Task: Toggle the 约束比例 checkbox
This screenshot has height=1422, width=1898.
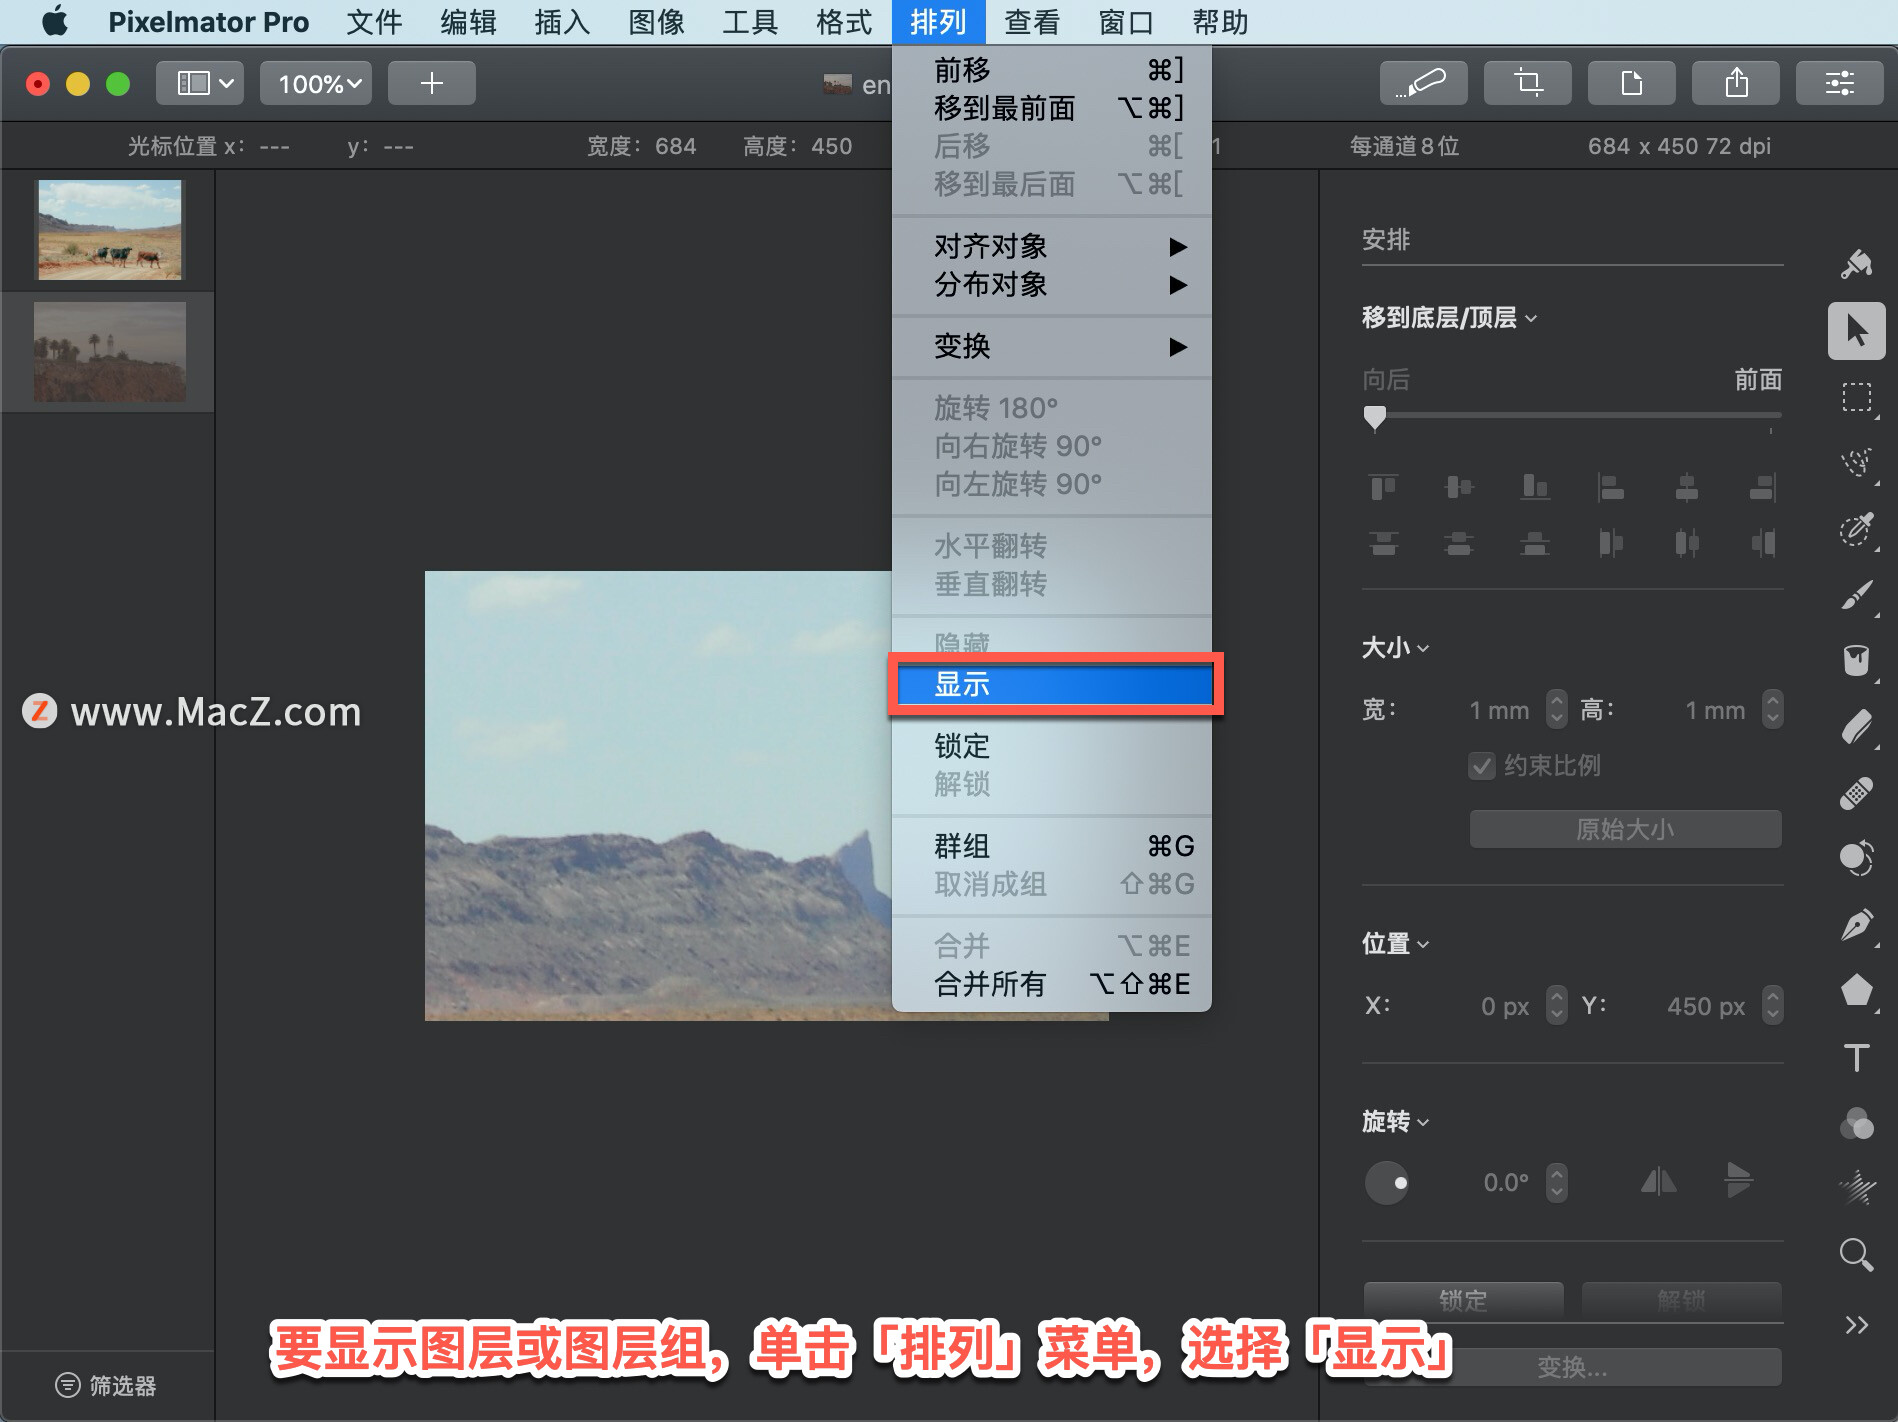Action: point(1481,766)
